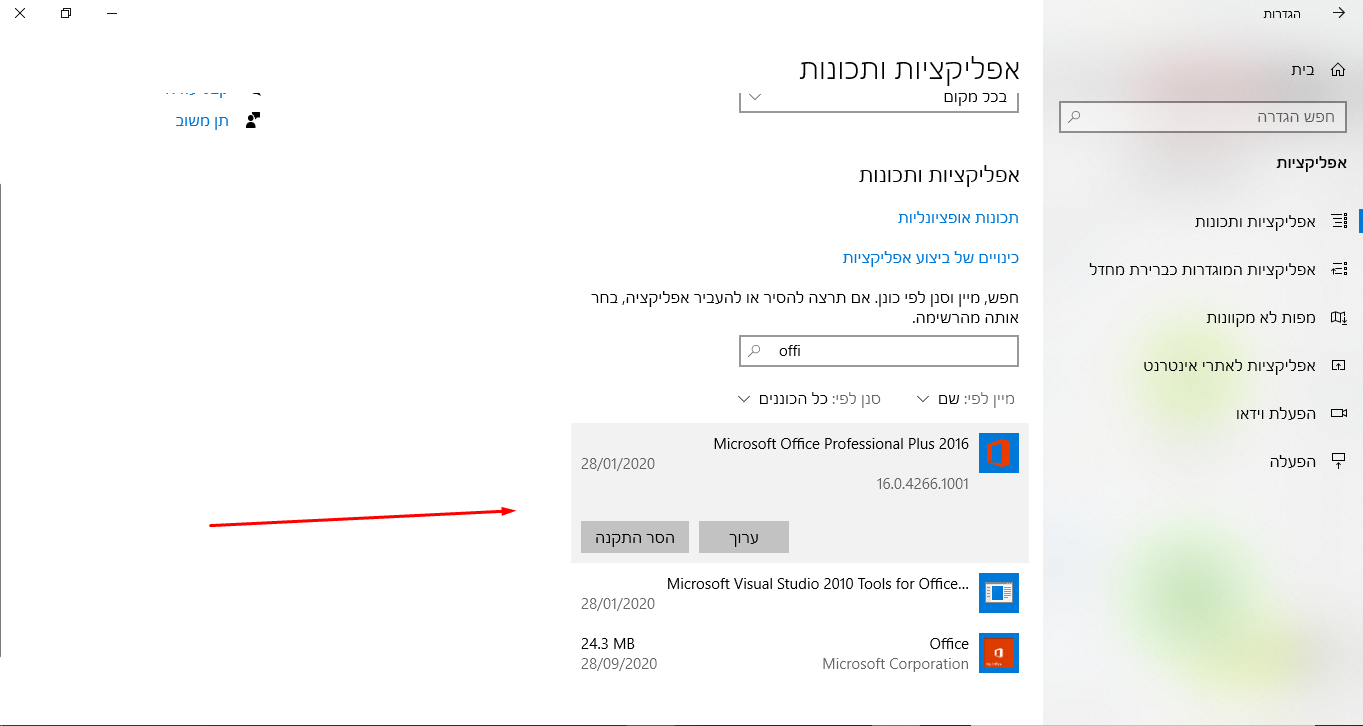
Task: Click the Modify (ערוך) button
Action: click(744, 537)
